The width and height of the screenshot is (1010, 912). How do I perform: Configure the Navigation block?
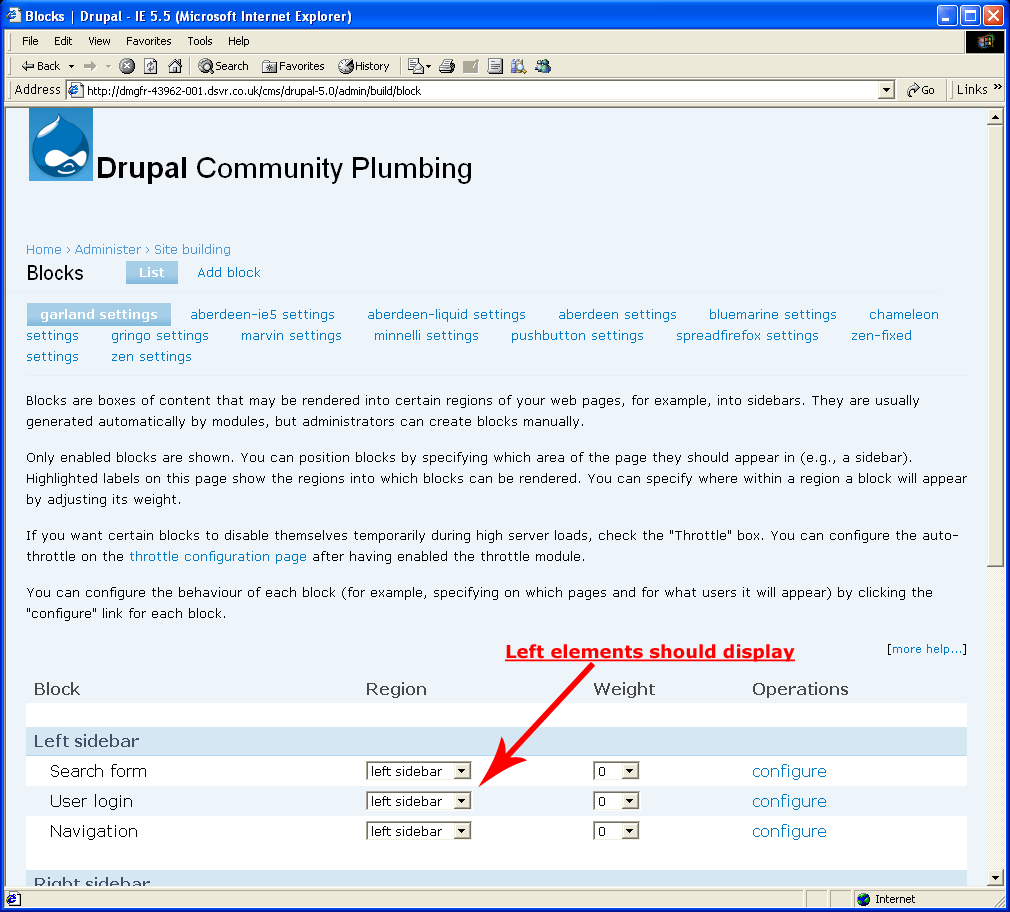(789, 831)
